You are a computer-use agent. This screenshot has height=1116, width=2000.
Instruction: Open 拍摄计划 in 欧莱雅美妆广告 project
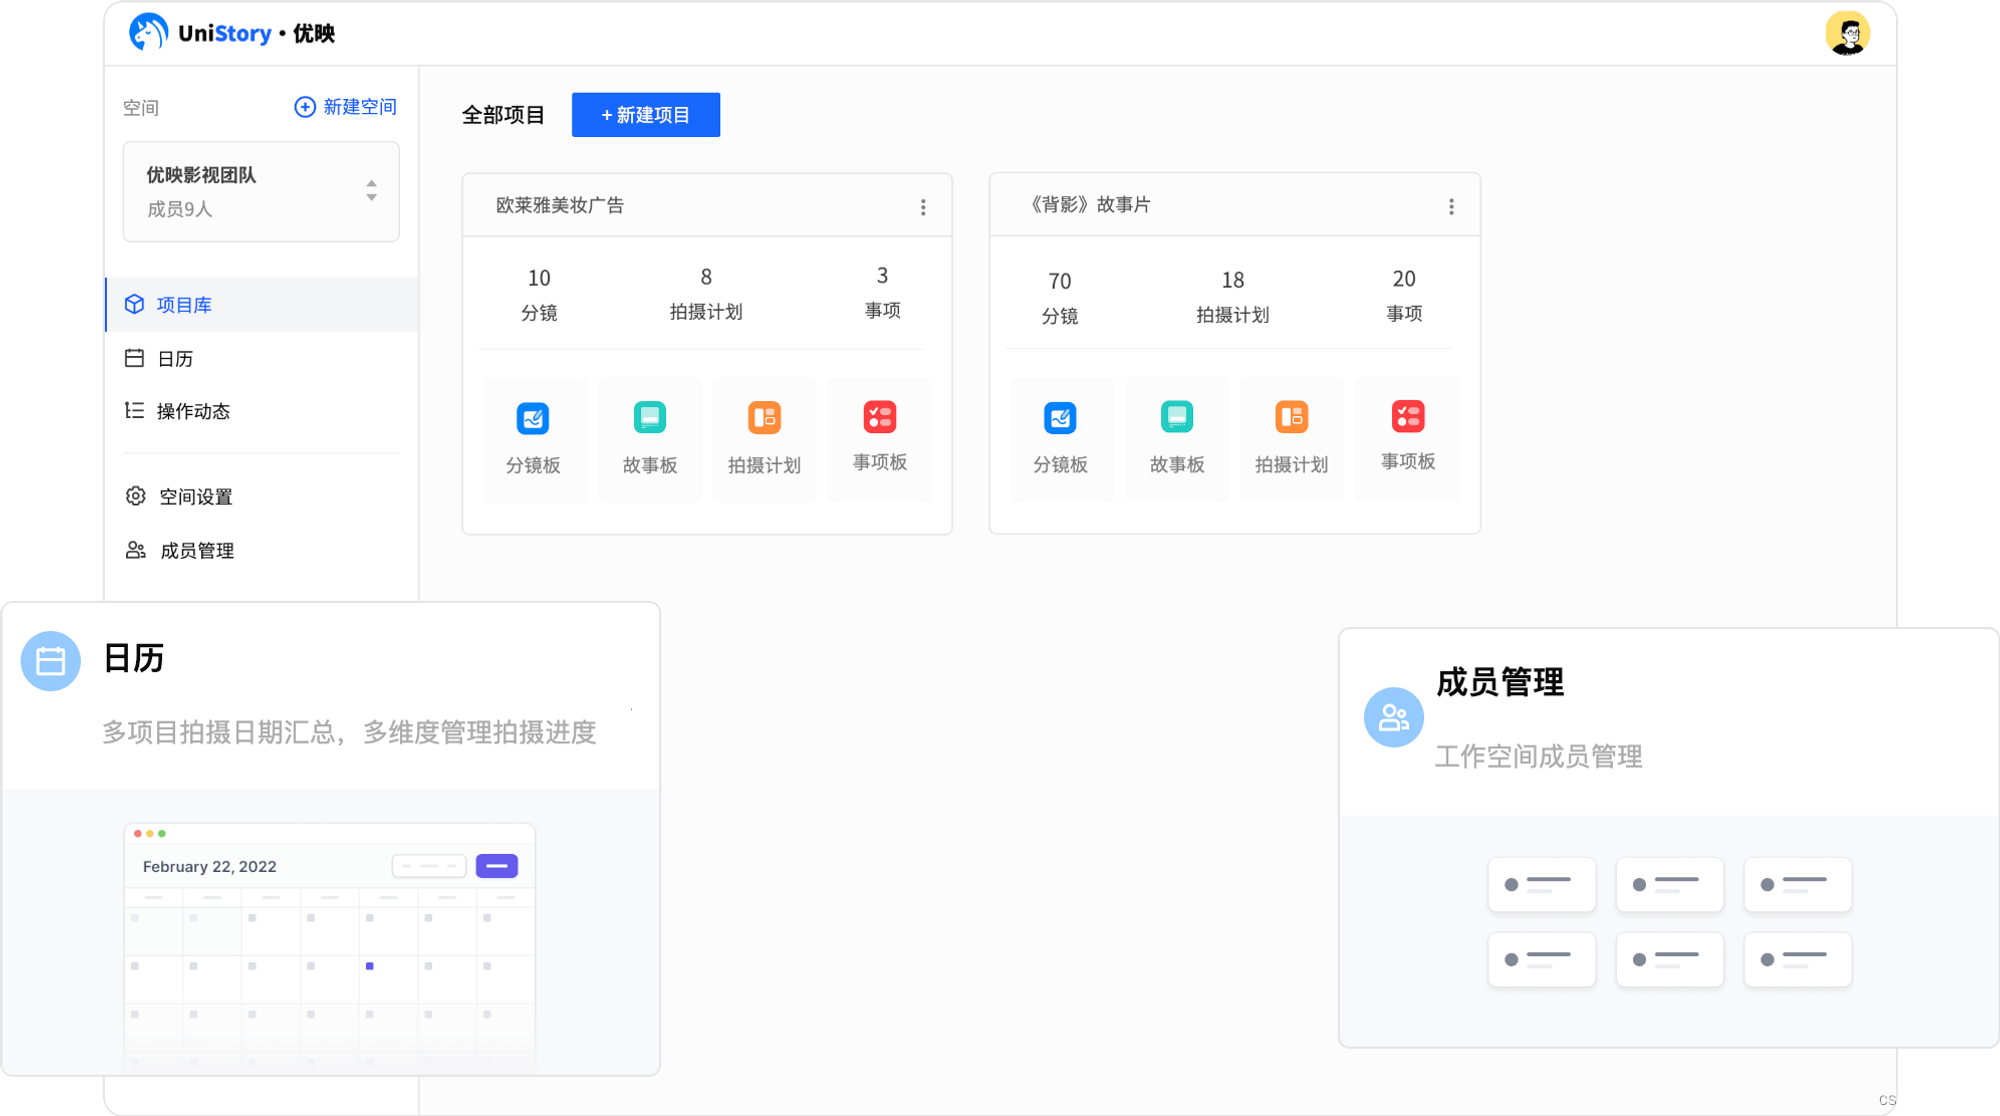pos(765,438)
